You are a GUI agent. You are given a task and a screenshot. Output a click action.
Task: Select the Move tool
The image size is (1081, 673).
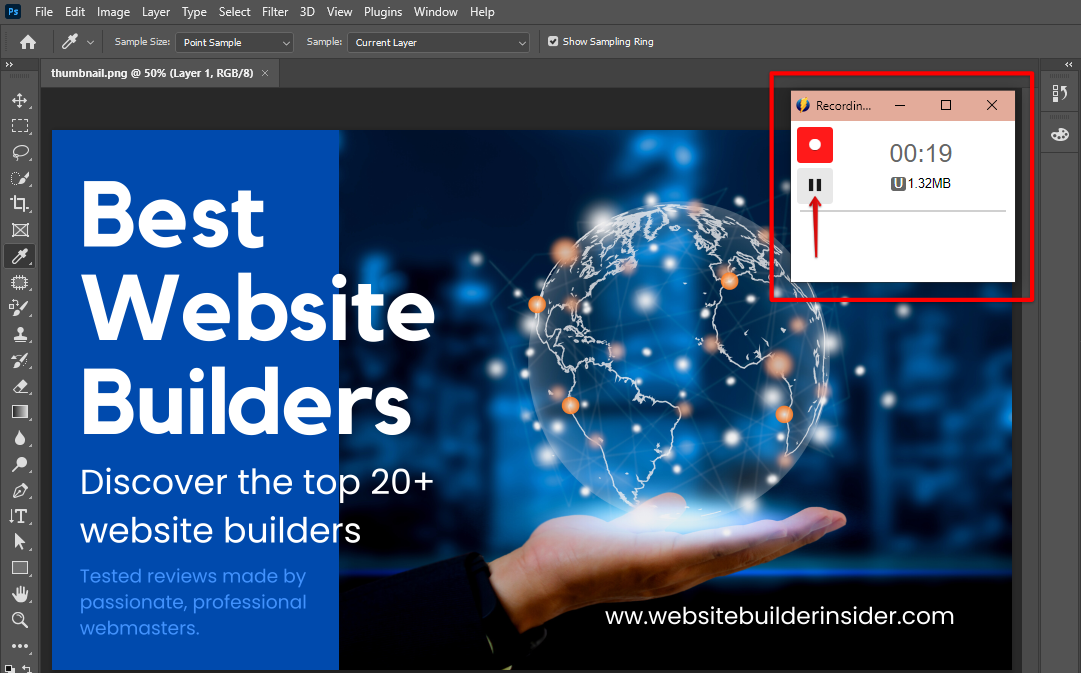[x=20, y=101]
